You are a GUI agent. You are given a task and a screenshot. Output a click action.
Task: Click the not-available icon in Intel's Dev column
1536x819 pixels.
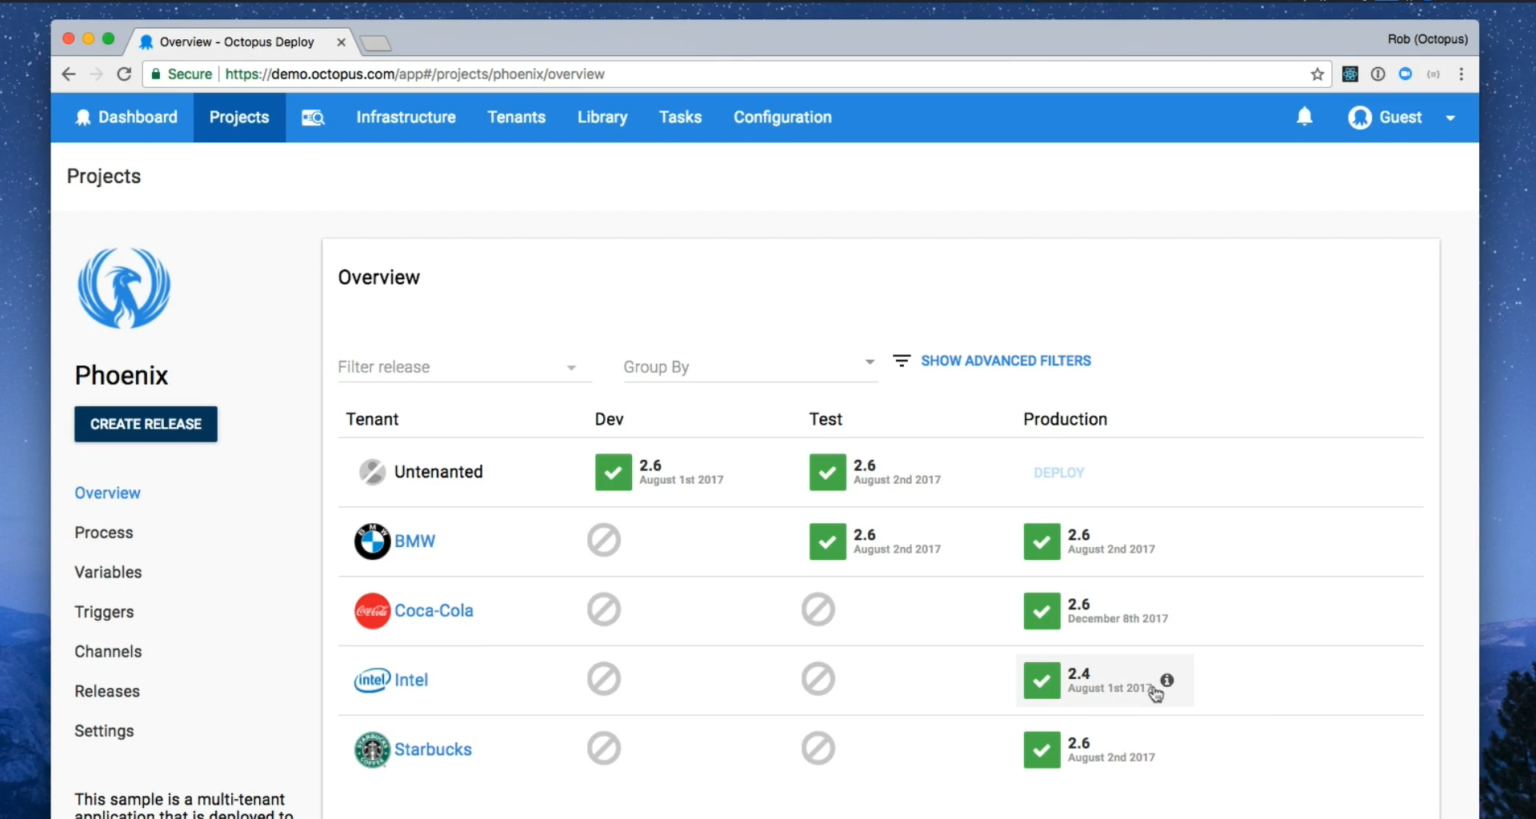coord(604,679)
